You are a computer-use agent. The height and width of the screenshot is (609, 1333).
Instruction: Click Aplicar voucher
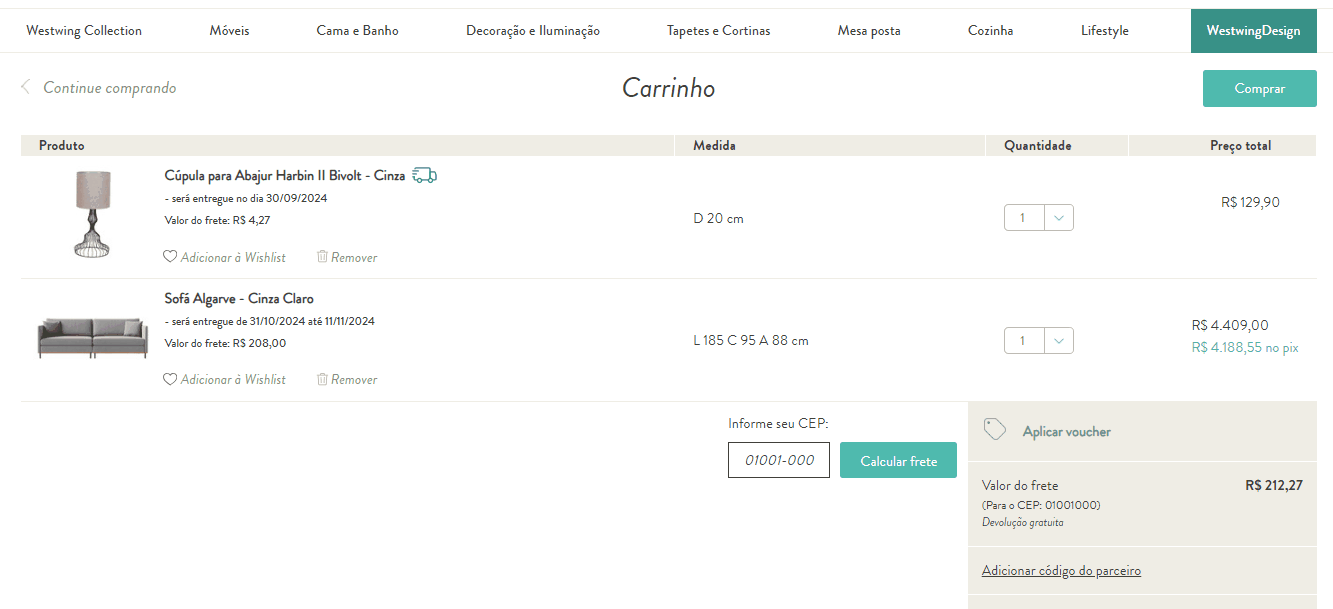(1067, 432)
